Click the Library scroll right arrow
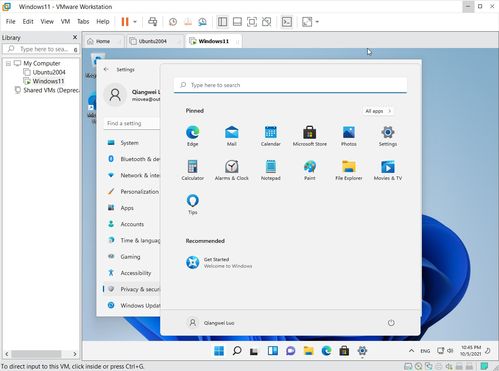499x371 pixels. click(x=75, y=354)
